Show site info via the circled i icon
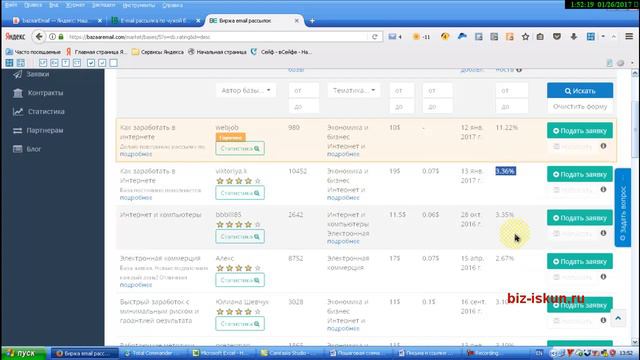 (52, 37)
